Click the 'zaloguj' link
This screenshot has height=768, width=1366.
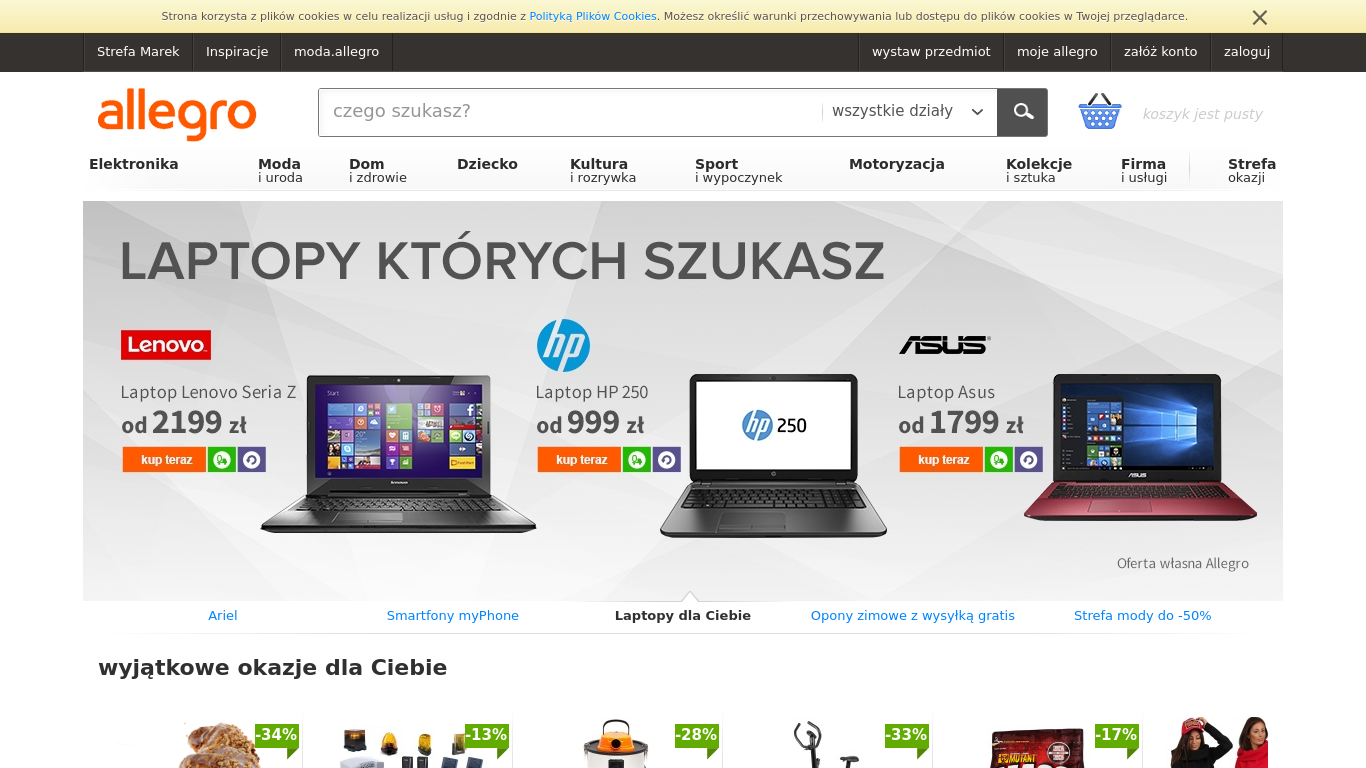[x=1246, y=52]
